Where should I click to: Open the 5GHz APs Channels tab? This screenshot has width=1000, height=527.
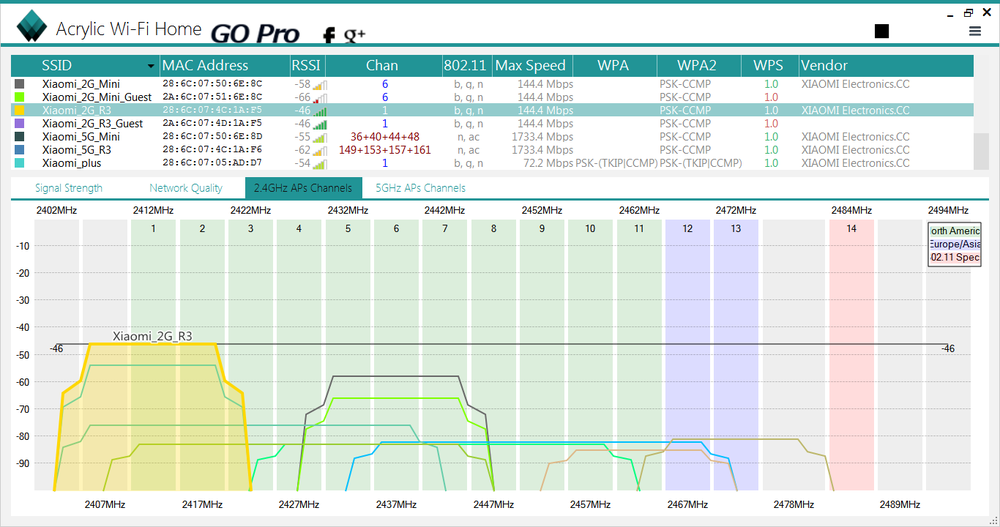pos(420,187)
